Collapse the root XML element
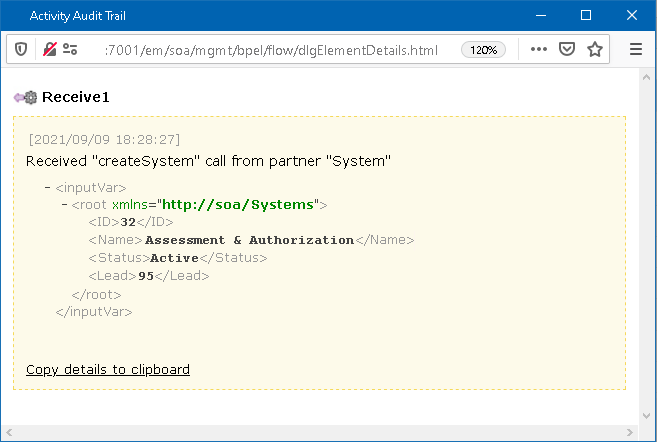657x442 pixels. [65, 205]
